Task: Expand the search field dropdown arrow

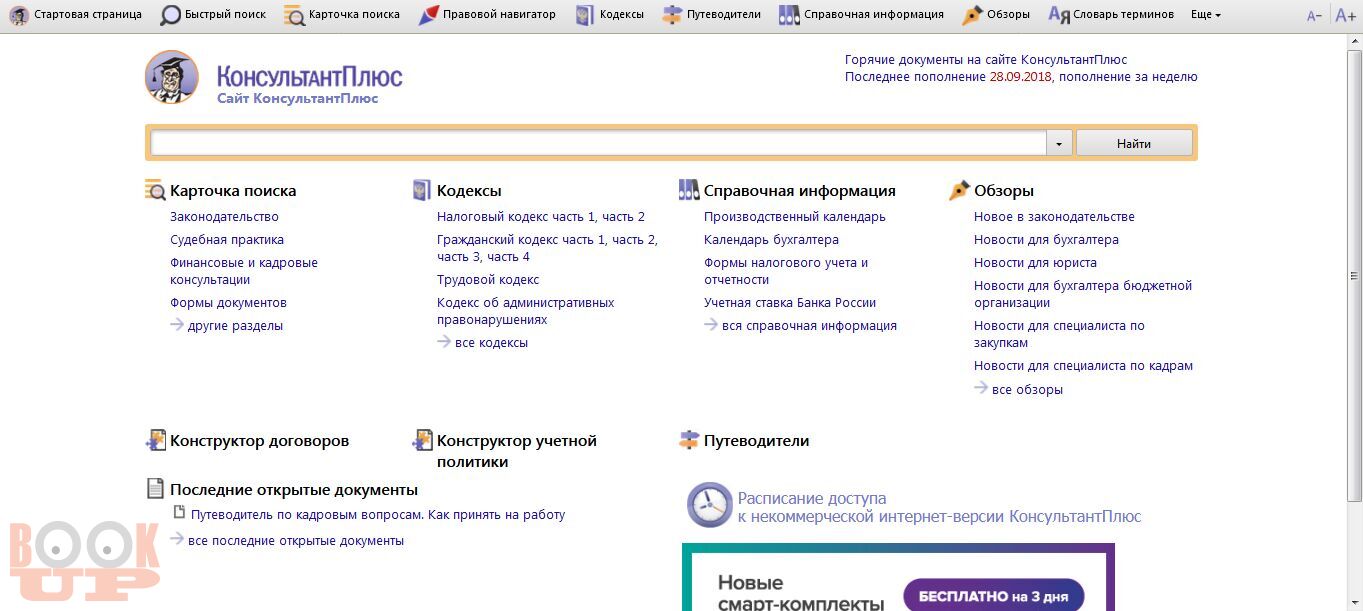Action: pos(1059,144)
